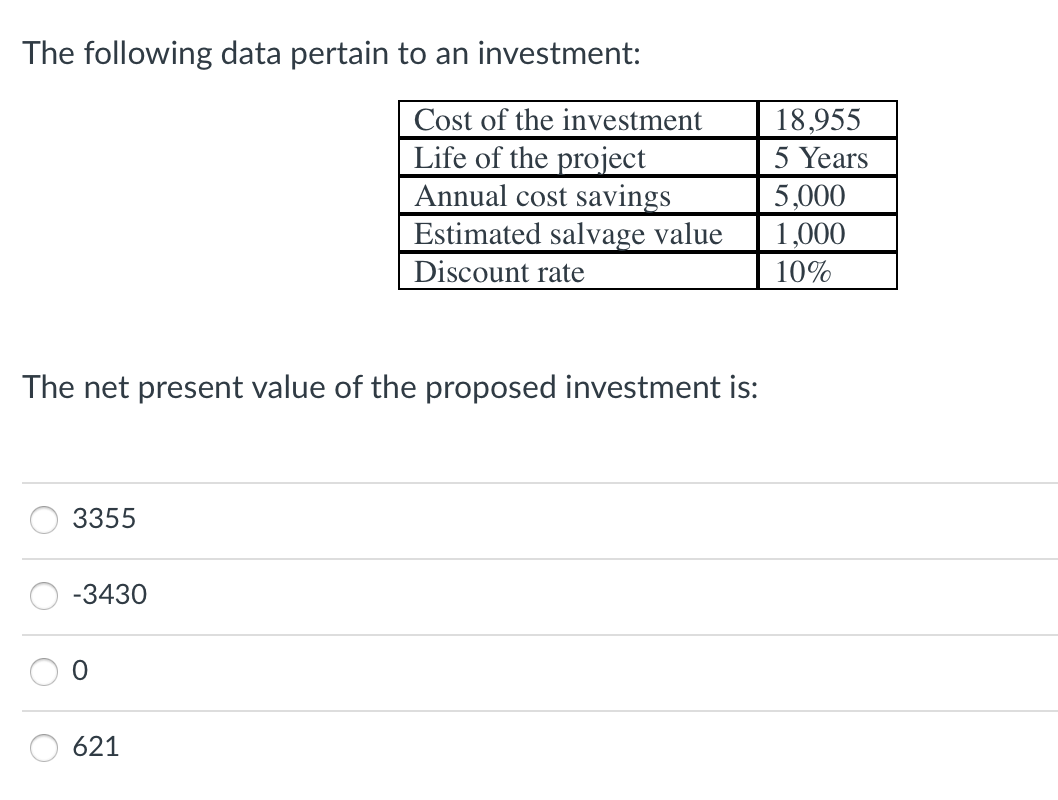The width and height of the screenshot is (1058, 800).
Task: Choose the -3430 answer radio button
Action: 45,596
